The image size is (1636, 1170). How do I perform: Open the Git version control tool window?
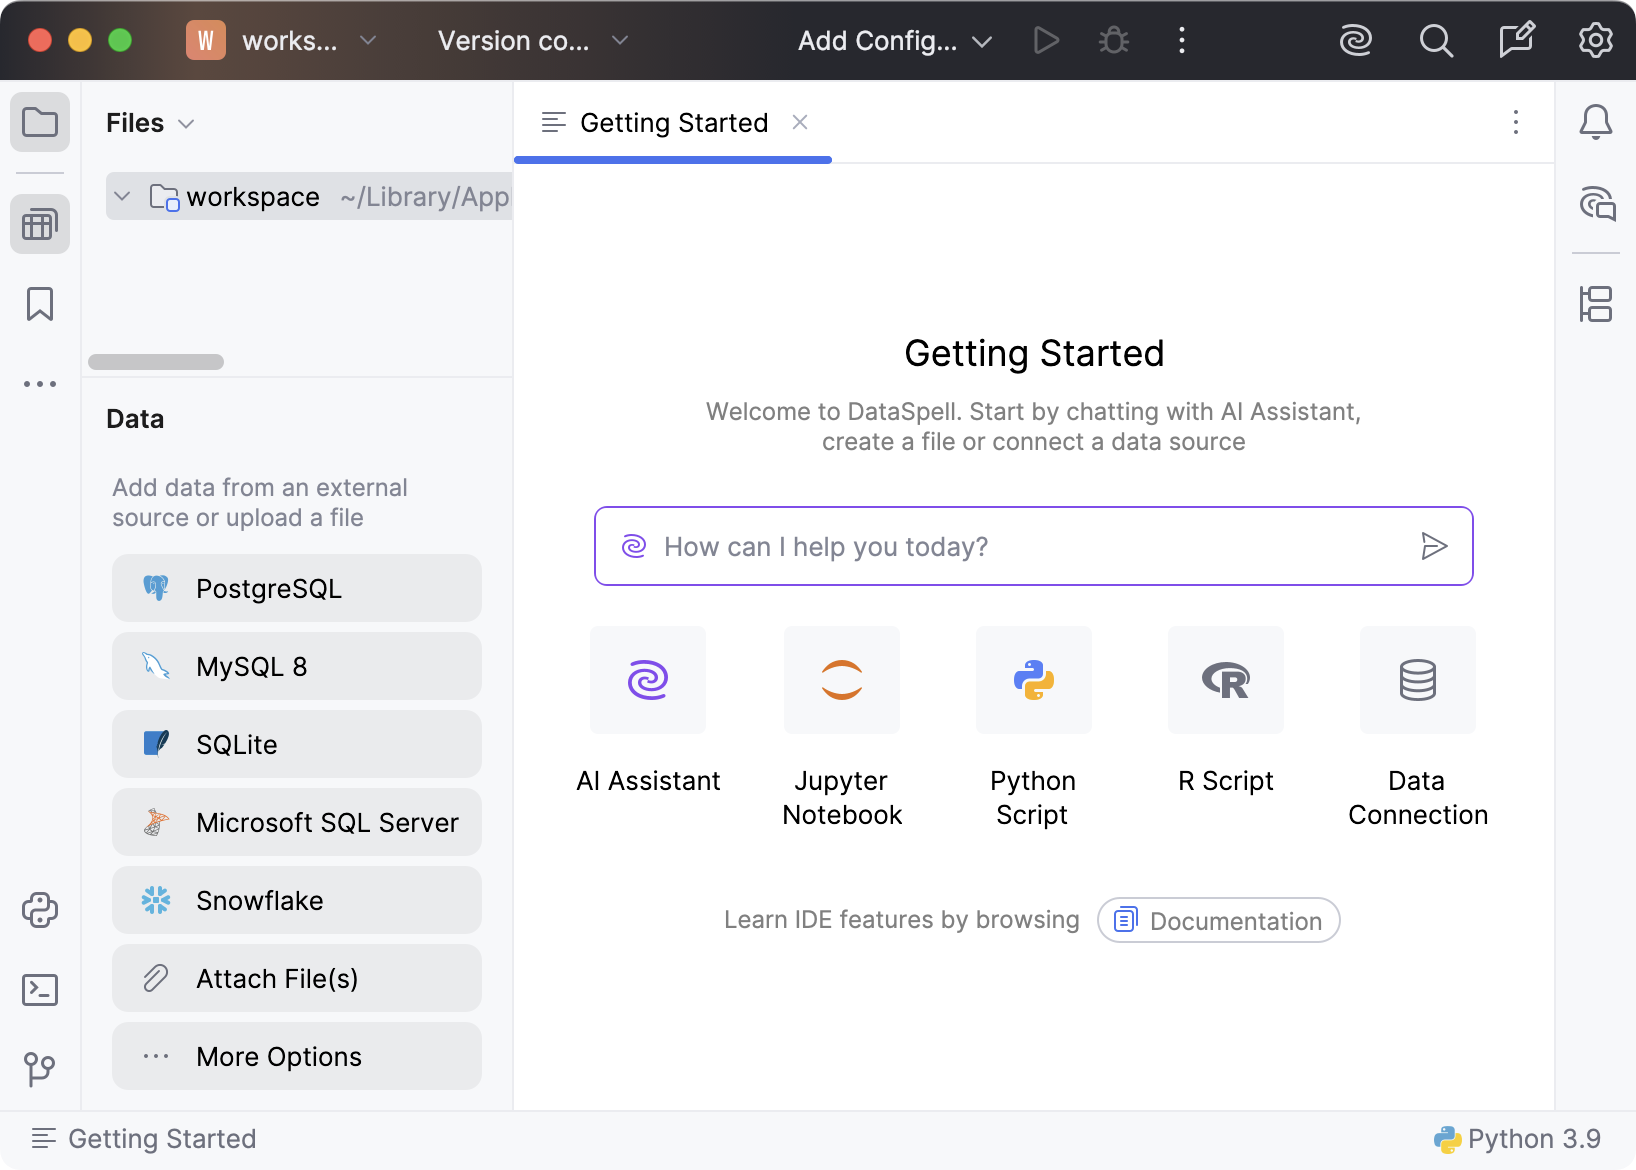point(40,1069)
